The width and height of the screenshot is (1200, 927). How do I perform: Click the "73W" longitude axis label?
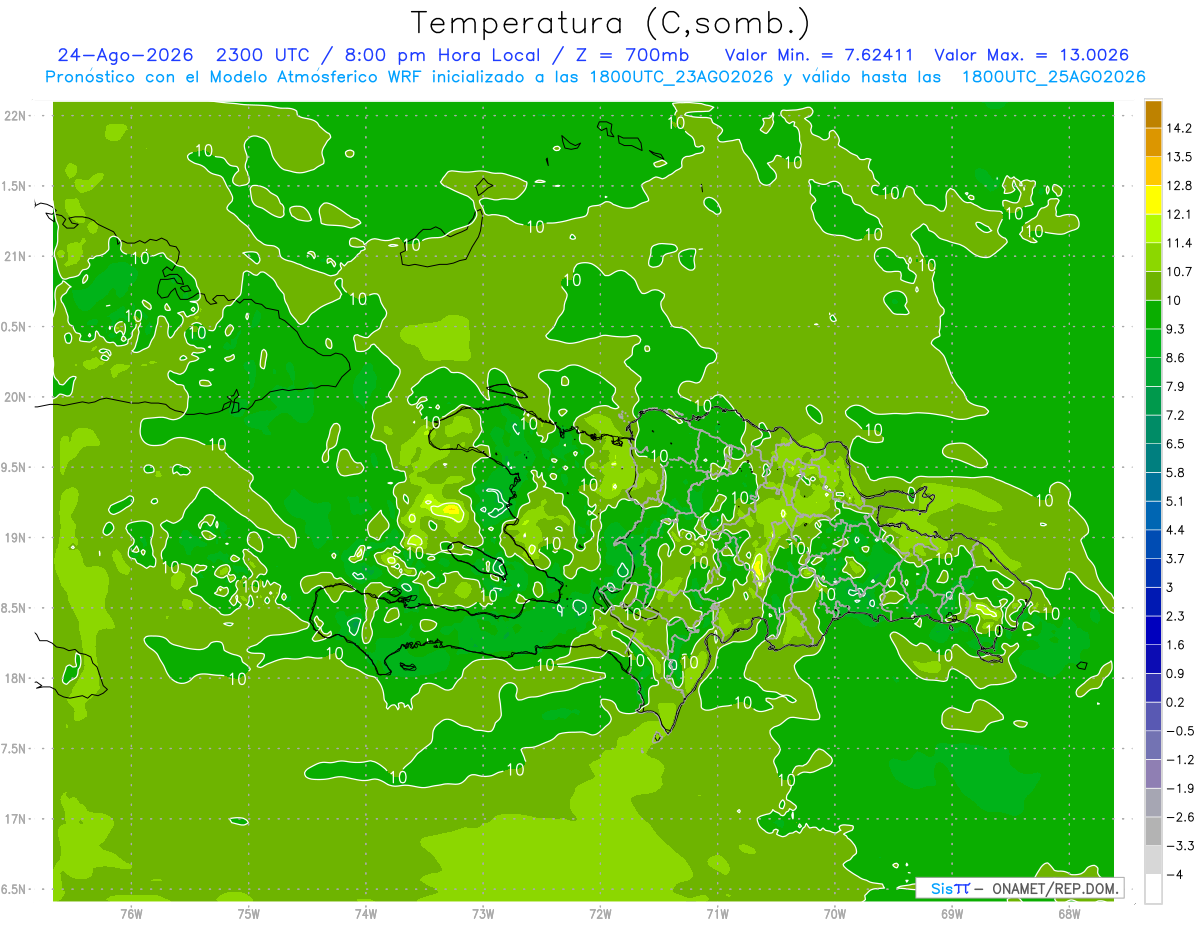[483, 913]
